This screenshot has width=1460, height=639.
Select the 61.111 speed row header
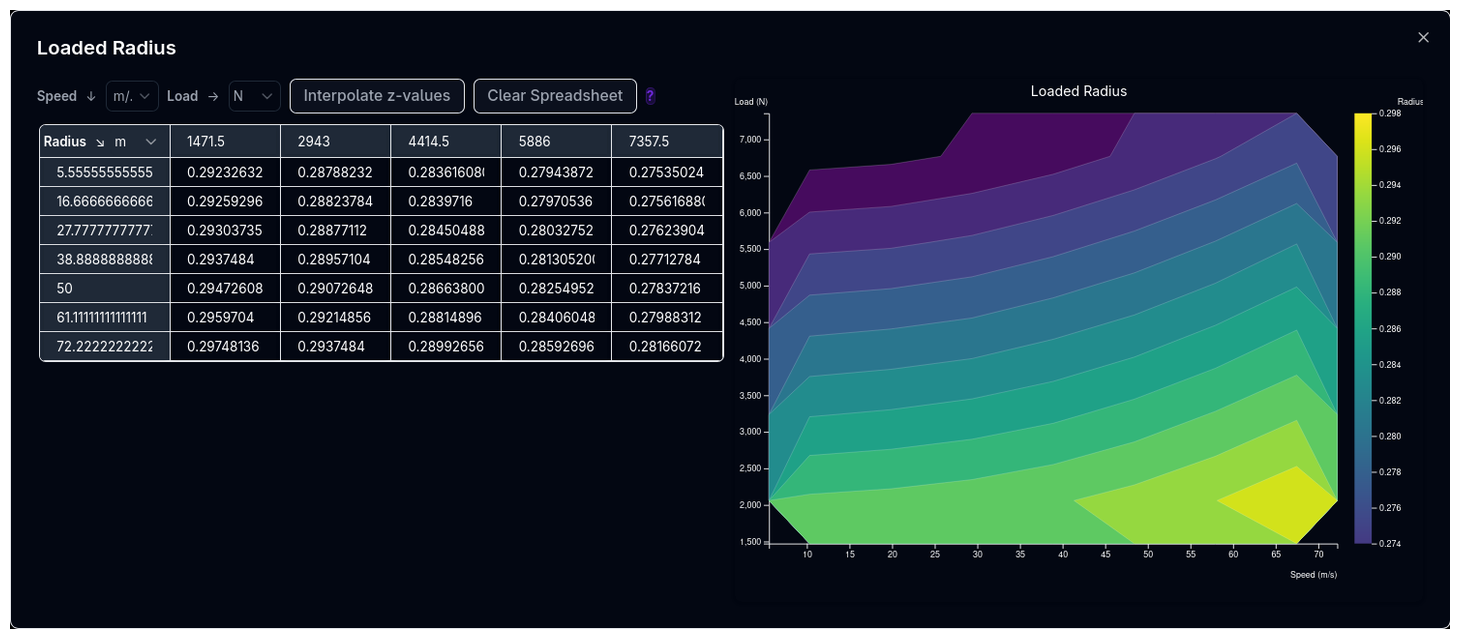click(x=105, y=318)
